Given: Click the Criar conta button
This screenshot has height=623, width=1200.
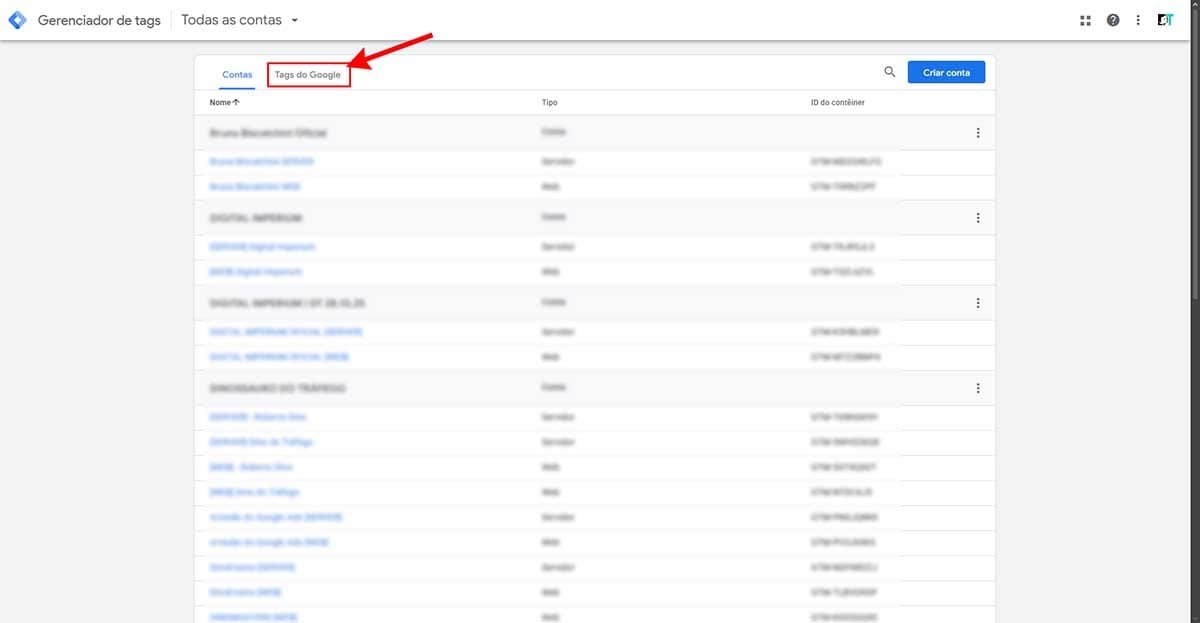Looking at the screenshot, I should pos(946,72).
